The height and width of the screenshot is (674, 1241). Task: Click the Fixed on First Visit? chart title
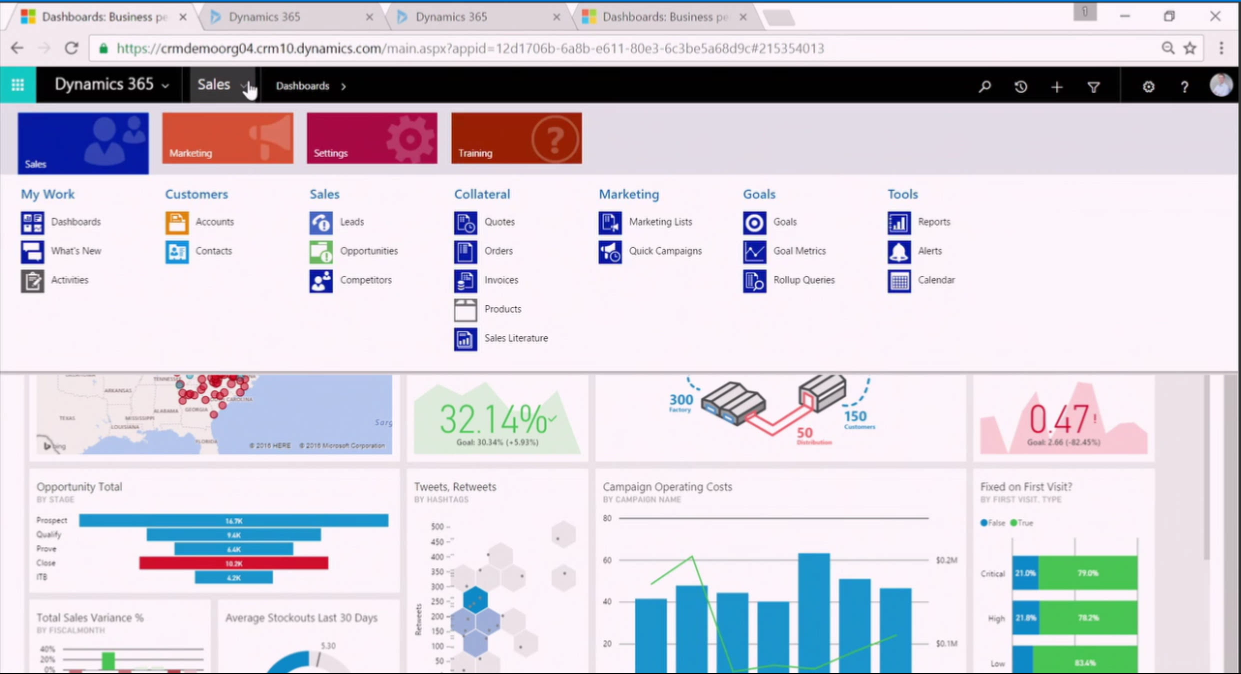(x=1026, y=487)
